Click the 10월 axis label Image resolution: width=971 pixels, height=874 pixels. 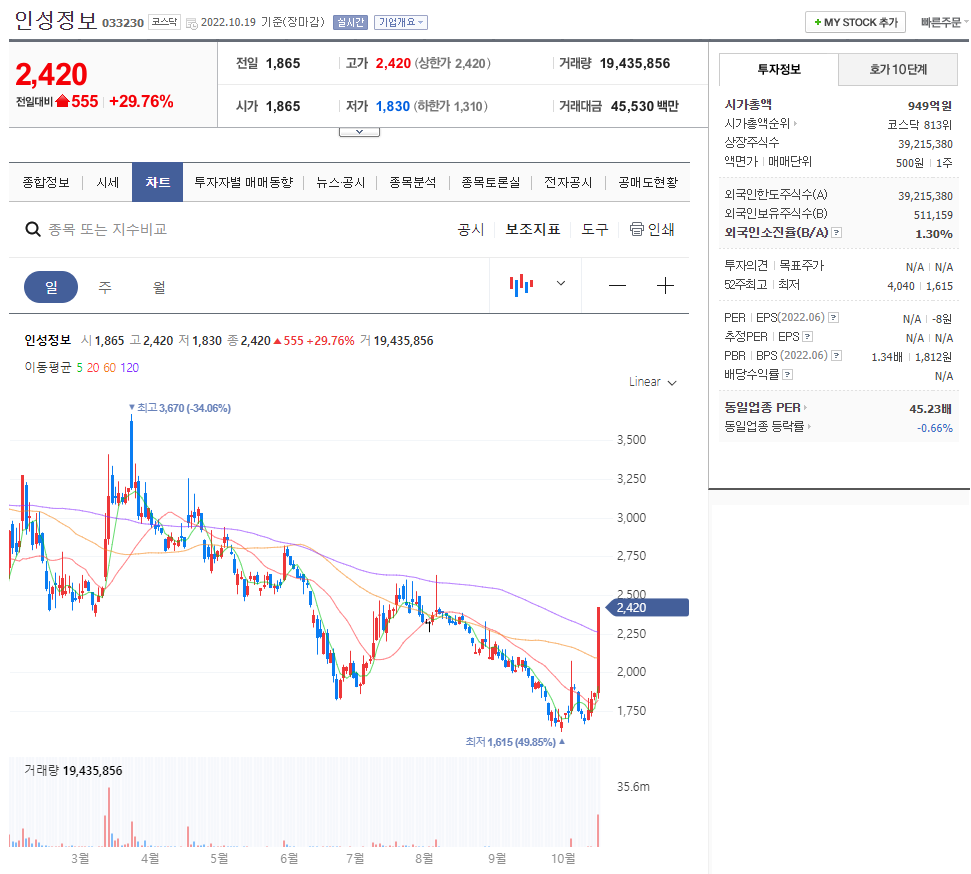coord(563,859)
